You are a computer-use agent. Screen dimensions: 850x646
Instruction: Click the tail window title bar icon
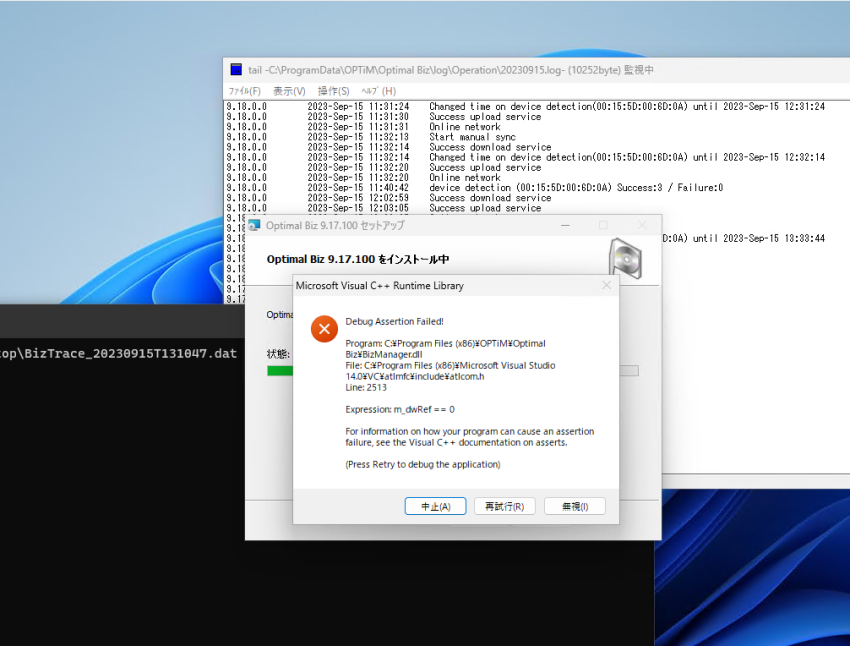(x=236, y=69)
